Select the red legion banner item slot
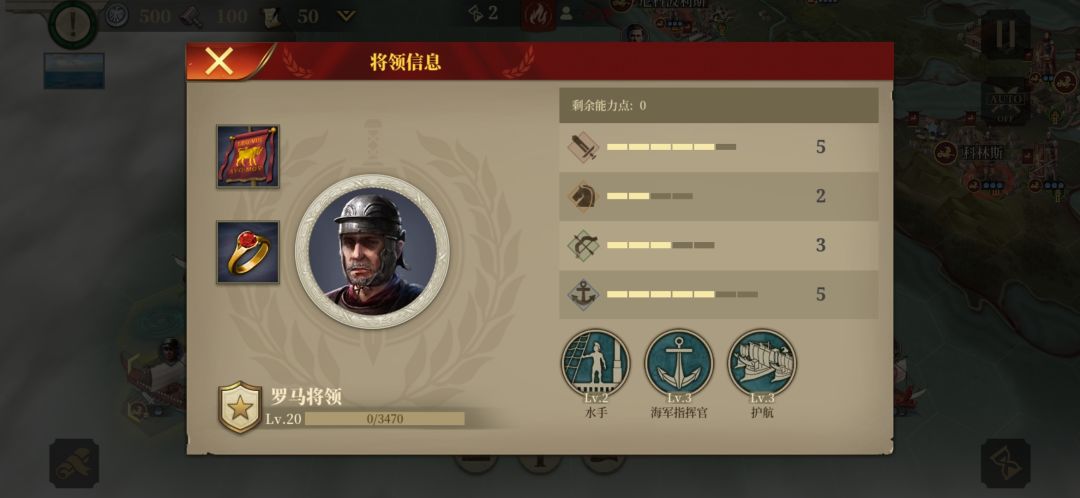The height and width of the screenshot is (498, 1080). click(x=248, y=156)
